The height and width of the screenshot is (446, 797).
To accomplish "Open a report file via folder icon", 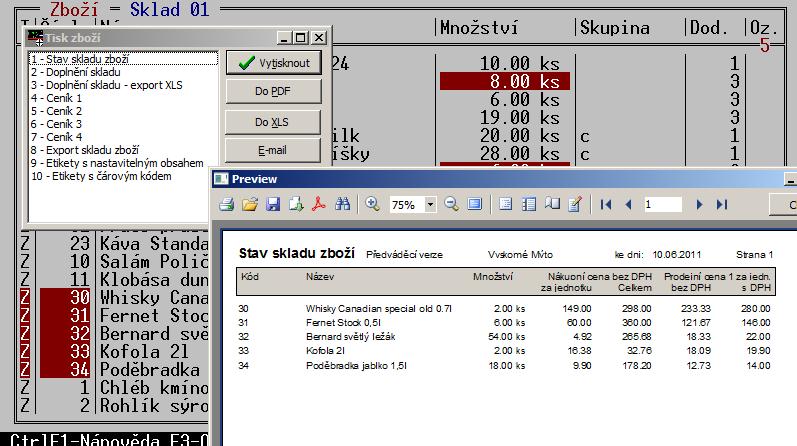I will tap(250, 204).
